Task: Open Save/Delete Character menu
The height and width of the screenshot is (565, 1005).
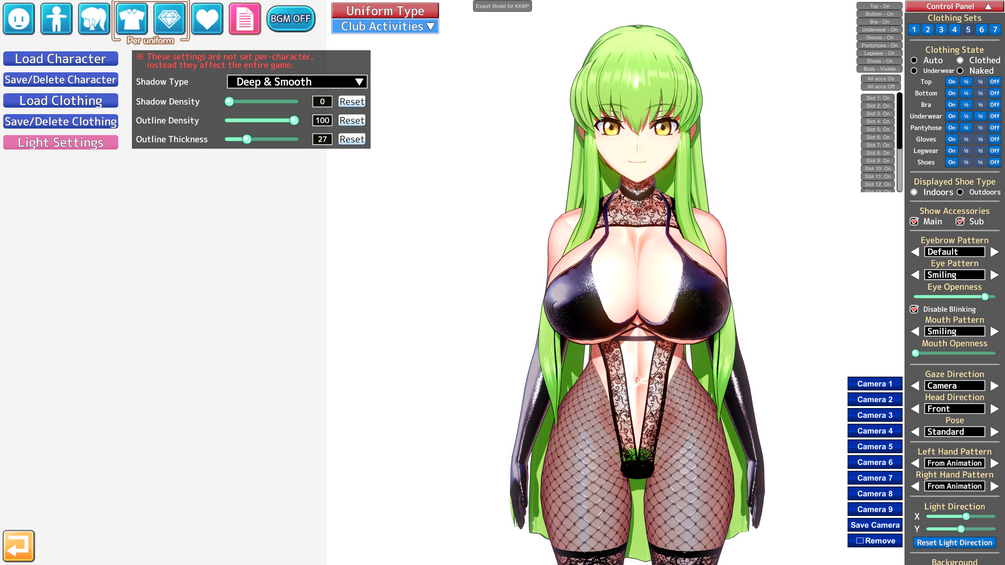Action: pos(60,79)
